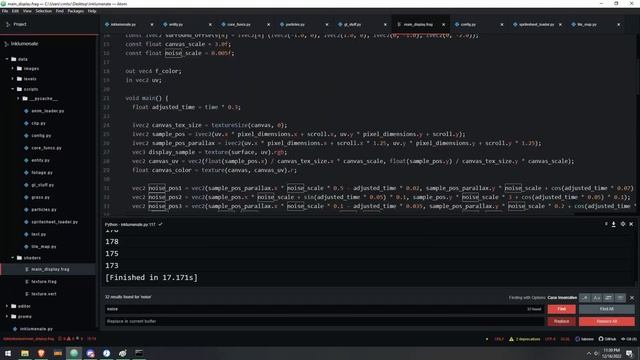Close the config.py tab
Image resolution: width=640 pixels, height=360 pixels.
tap(502, 24)
